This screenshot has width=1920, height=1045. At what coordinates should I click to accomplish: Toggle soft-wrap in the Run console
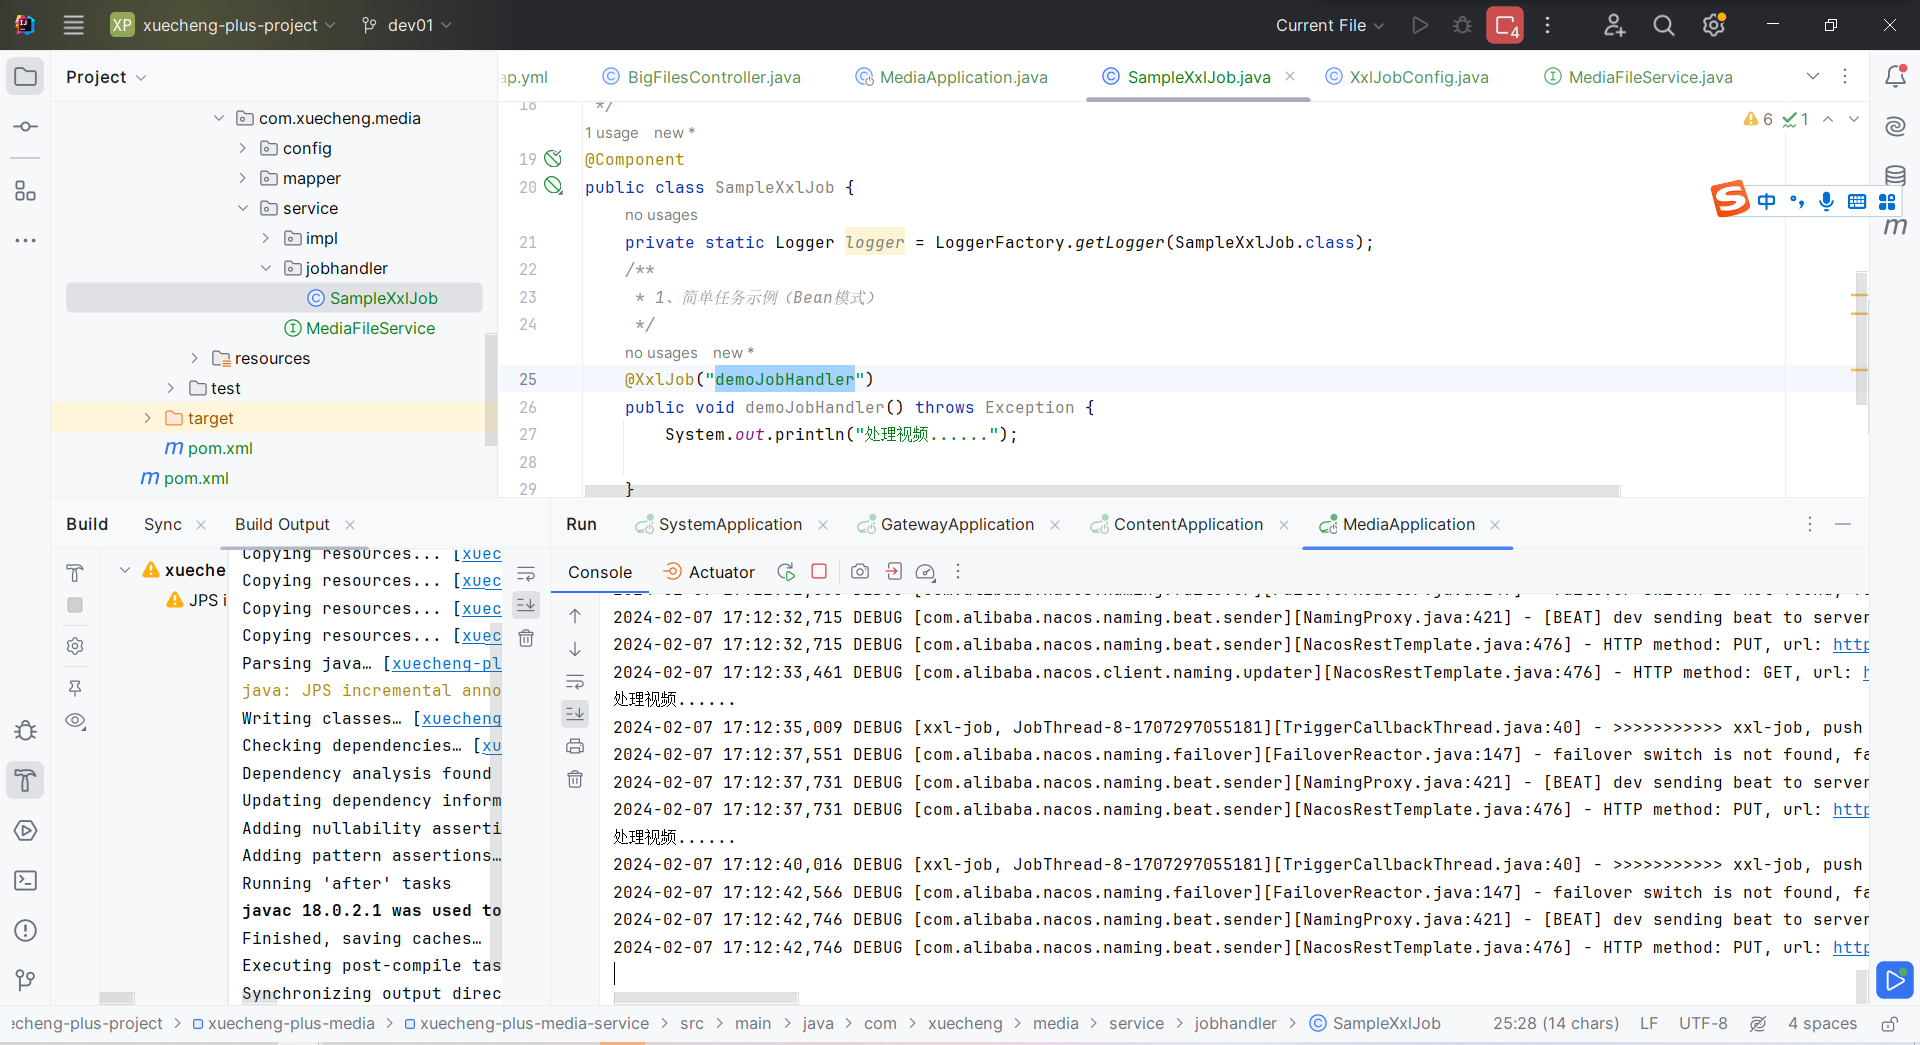pos(575,682)
